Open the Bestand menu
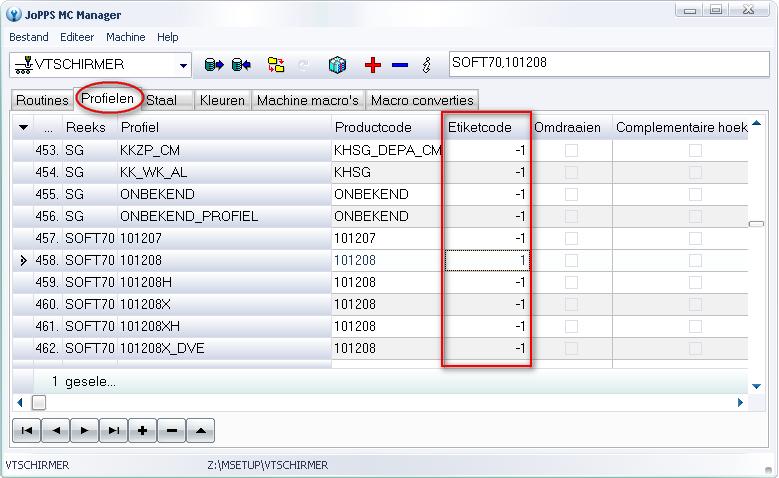Viewport: 779px width, 478px height. [29, 37]
